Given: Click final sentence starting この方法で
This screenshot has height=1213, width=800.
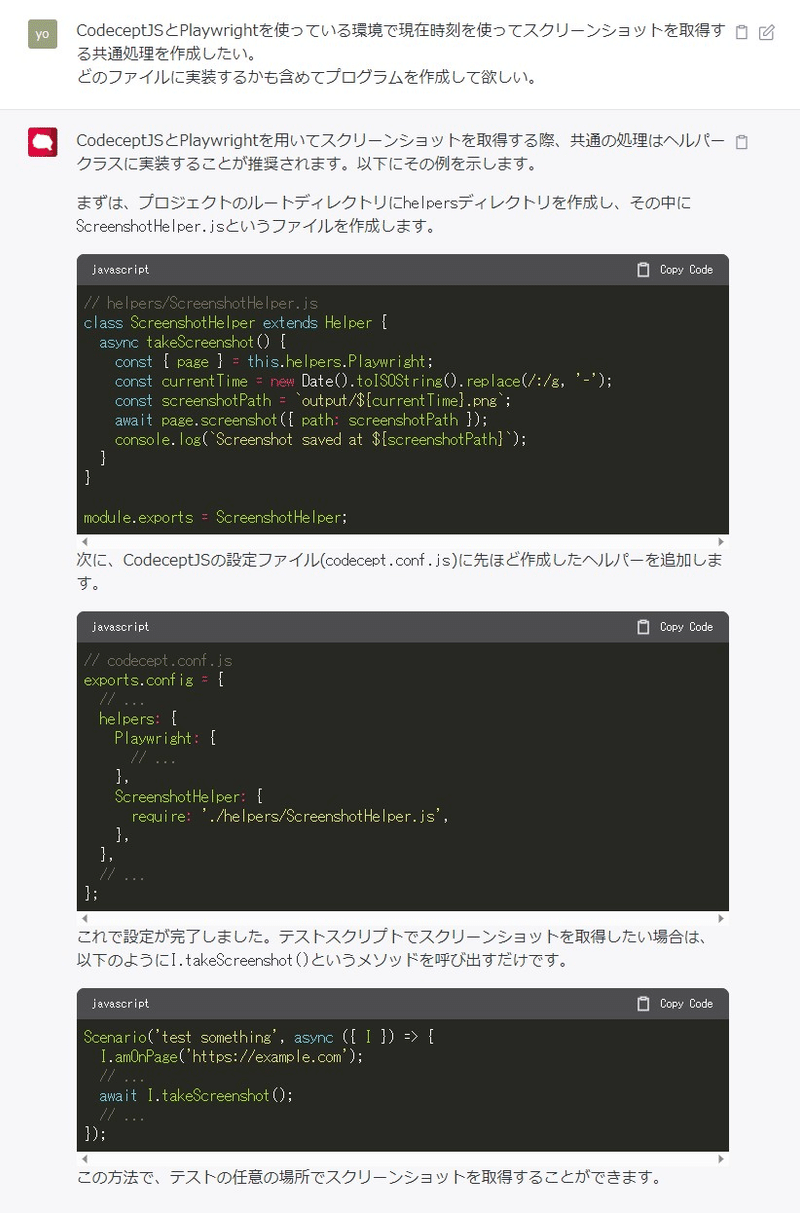Looking at the screenshot, I should click(369, 1177).
